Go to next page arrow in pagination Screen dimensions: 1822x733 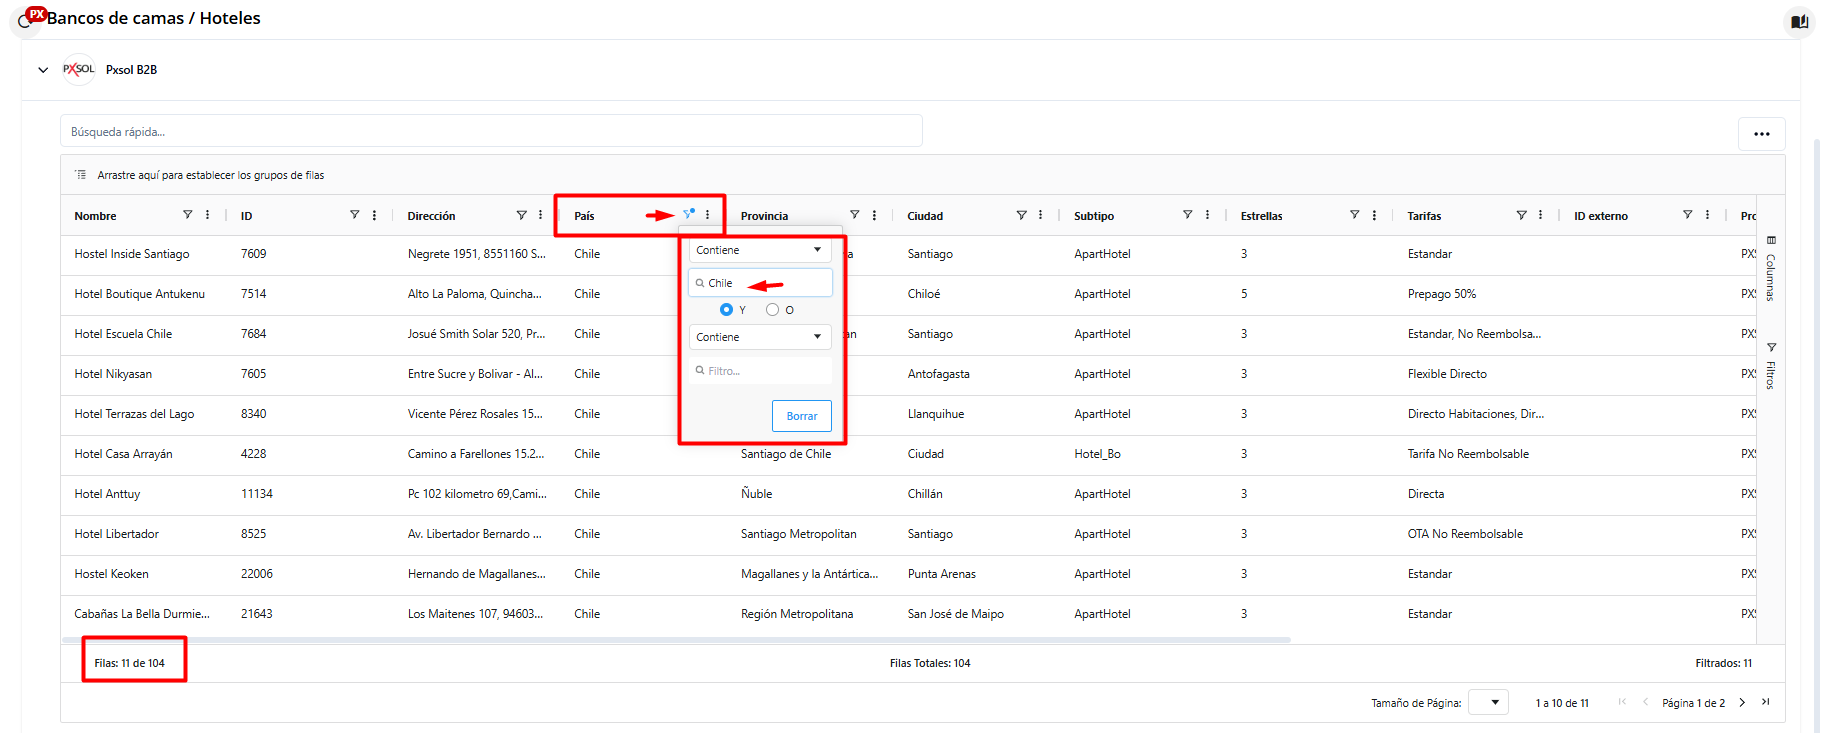tap(1742, 703)
